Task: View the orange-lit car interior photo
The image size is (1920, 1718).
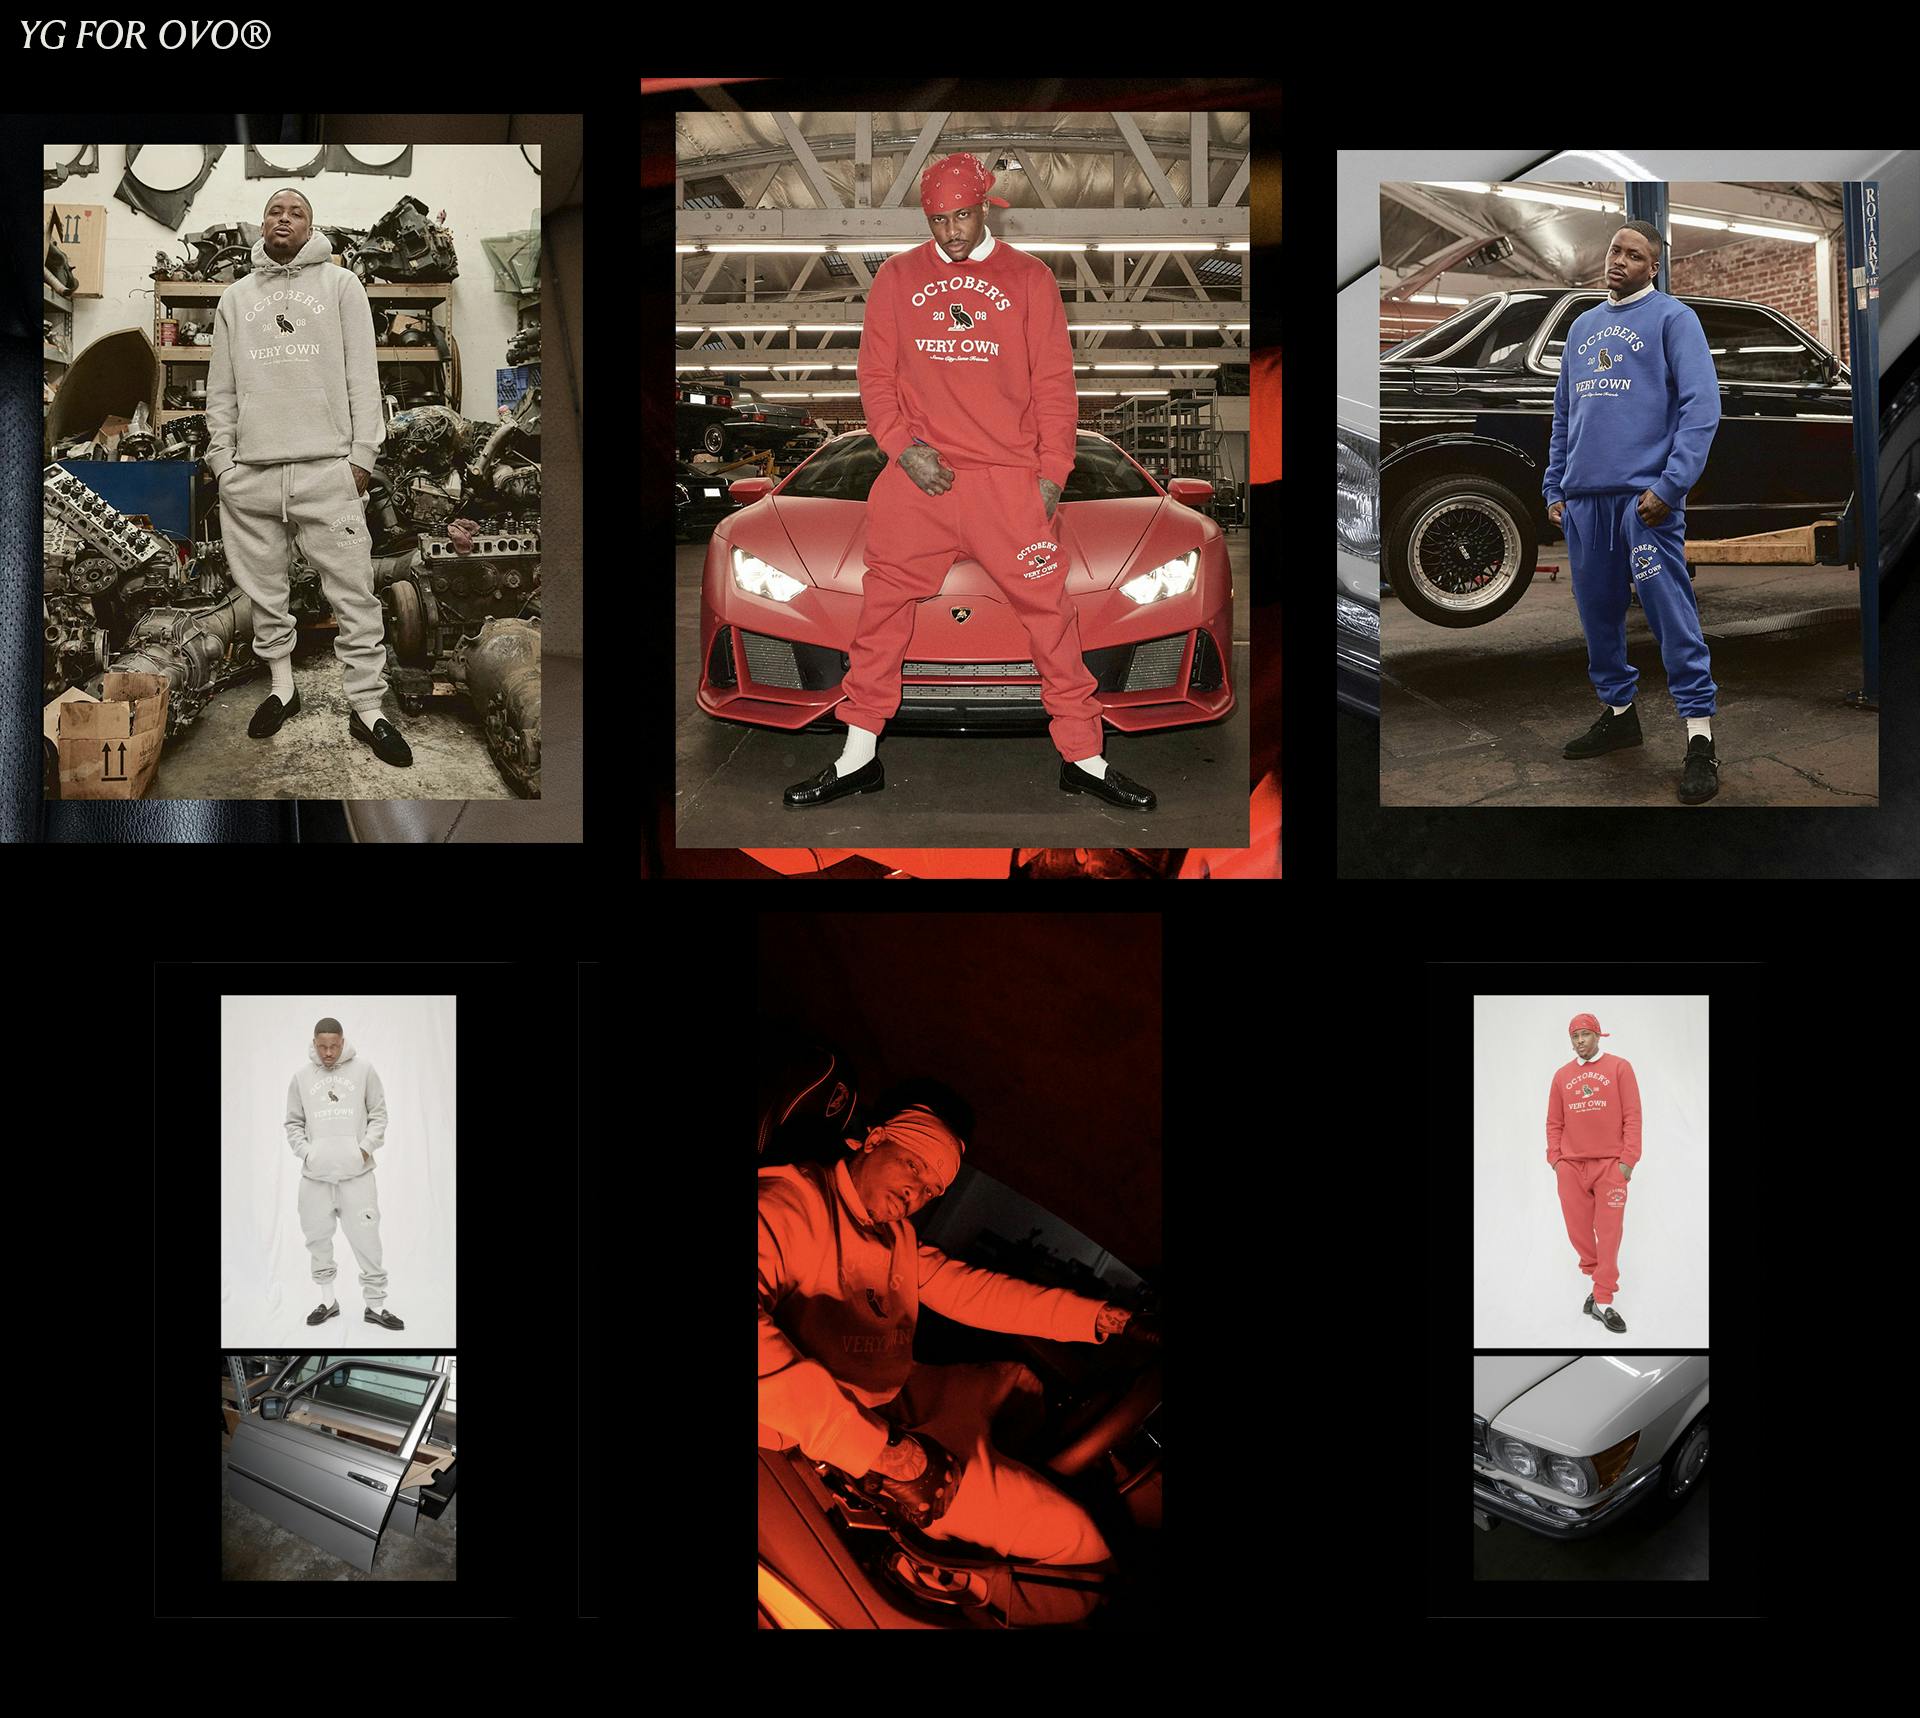Action: coord(959,1270)
